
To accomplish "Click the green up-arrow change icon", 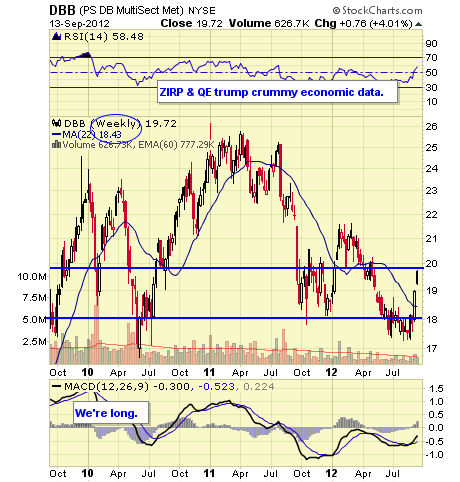I will [x=419, y=24].
